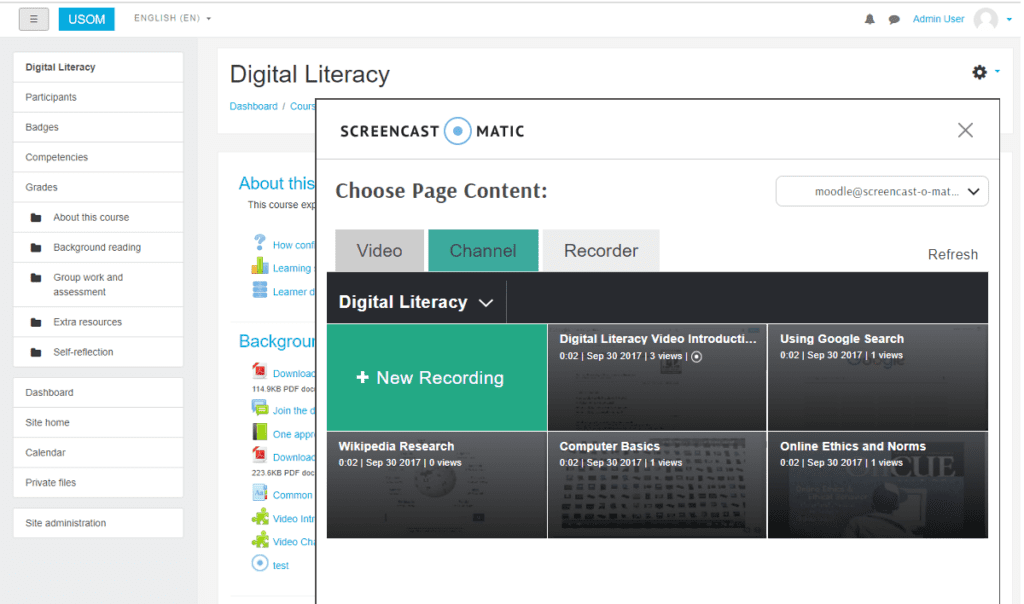The width and height of the screenshot is (1024, 604).
Task: Open Private files in sidebar
Action: 98,483
